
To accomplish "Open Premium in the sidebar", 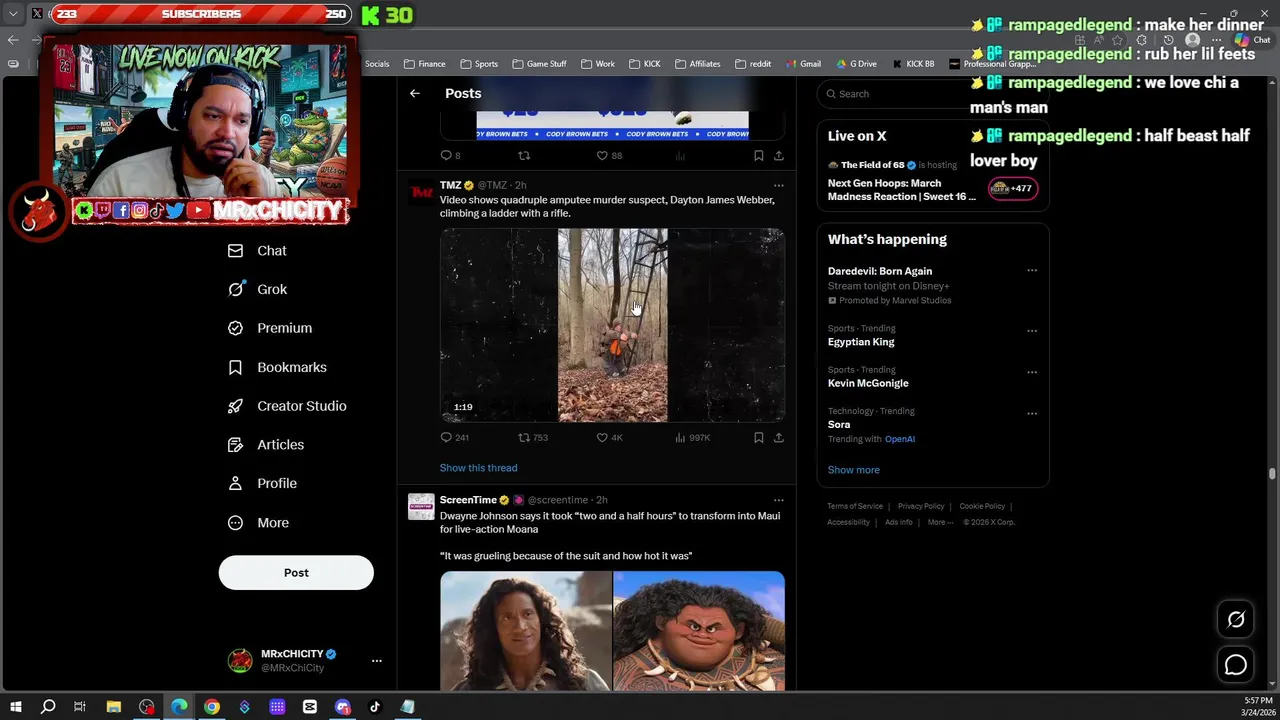I will coord(269,328).
